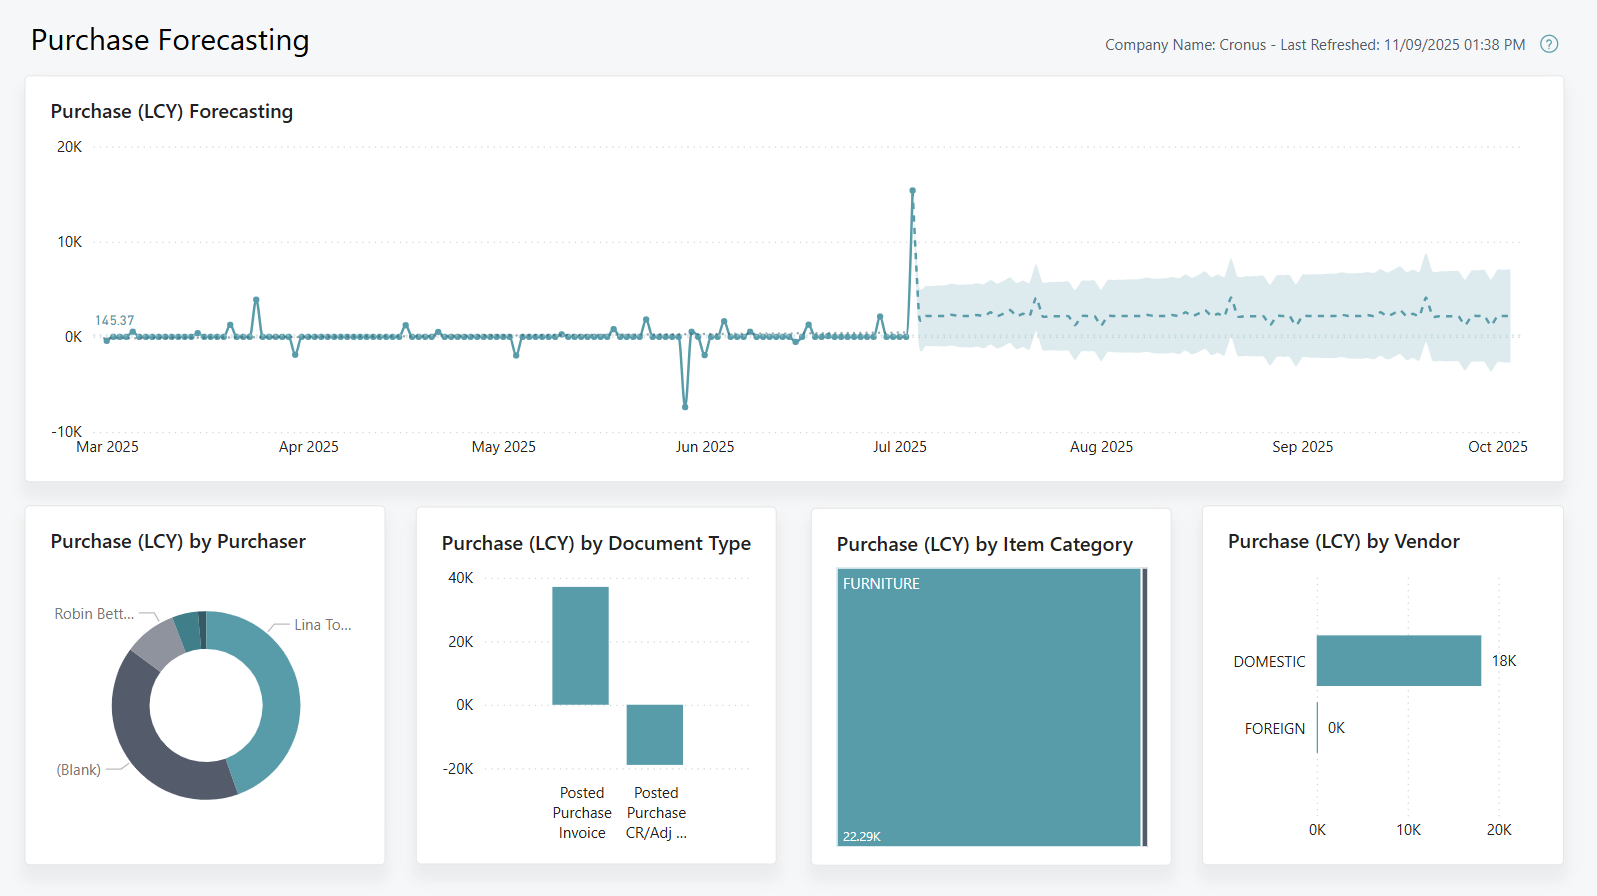Click the Purchase (LCY) by Vendor title
Screen dimensions: 1597x896
coord(1343,541)
